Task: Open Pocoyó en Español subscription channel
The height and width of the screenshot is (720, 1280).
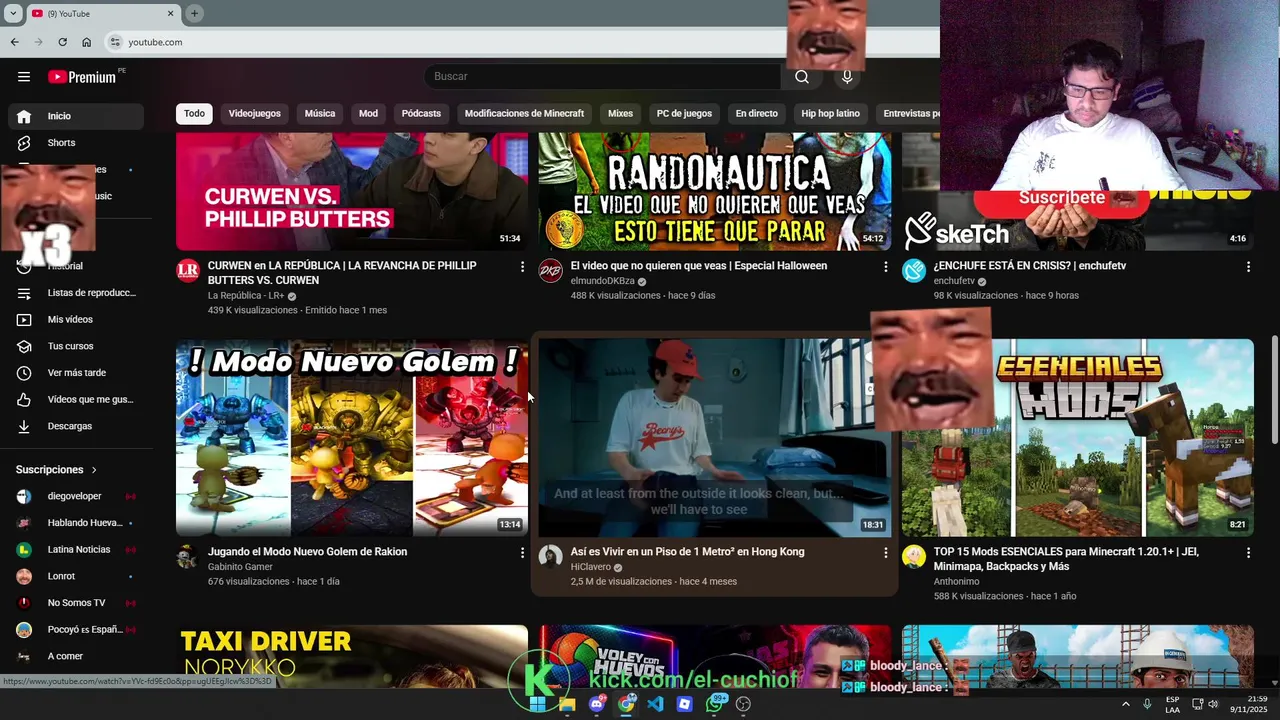Action: [76, 630]
